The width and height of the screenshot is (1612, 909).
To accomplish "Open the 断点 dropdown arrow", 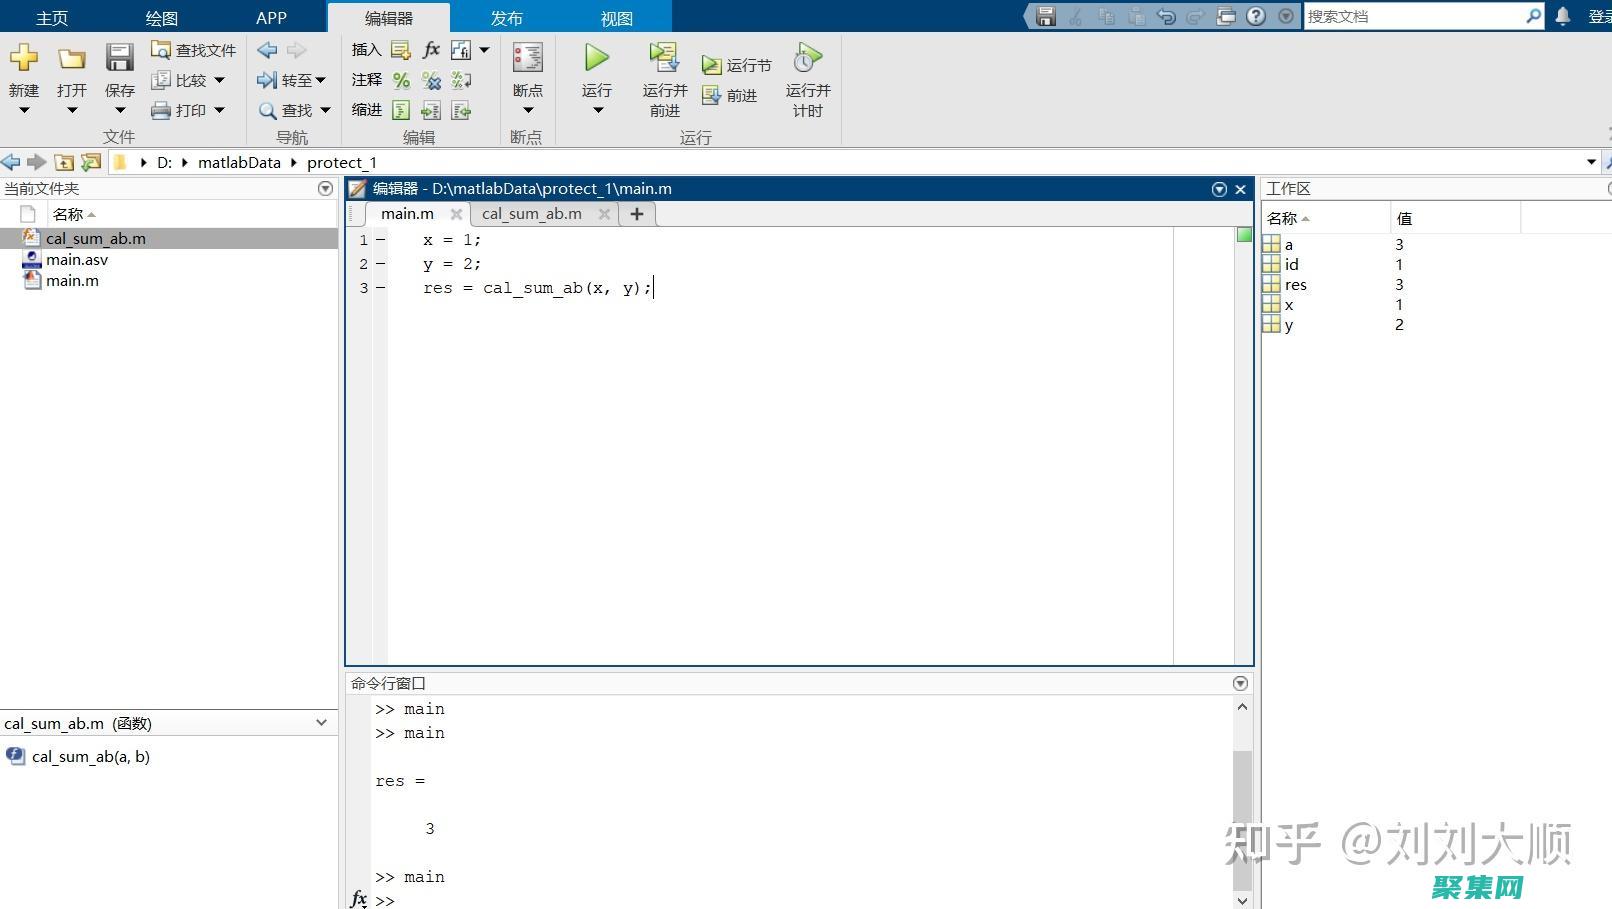I will coord(526,110).
